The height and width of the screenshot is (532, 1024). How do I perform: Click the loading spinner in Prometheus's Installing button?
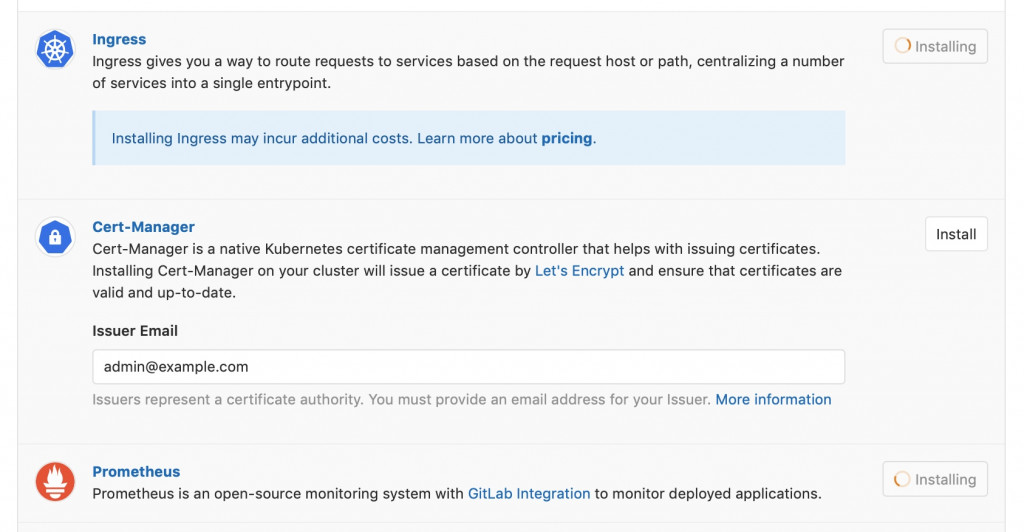click(903, 480)
